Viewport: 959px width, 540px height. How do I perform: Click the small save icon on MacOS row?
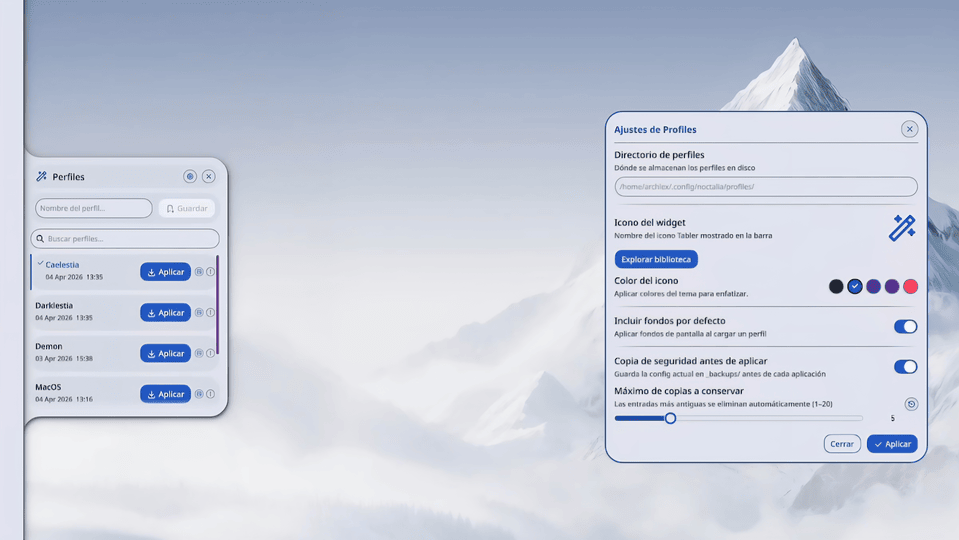[199, 394]
